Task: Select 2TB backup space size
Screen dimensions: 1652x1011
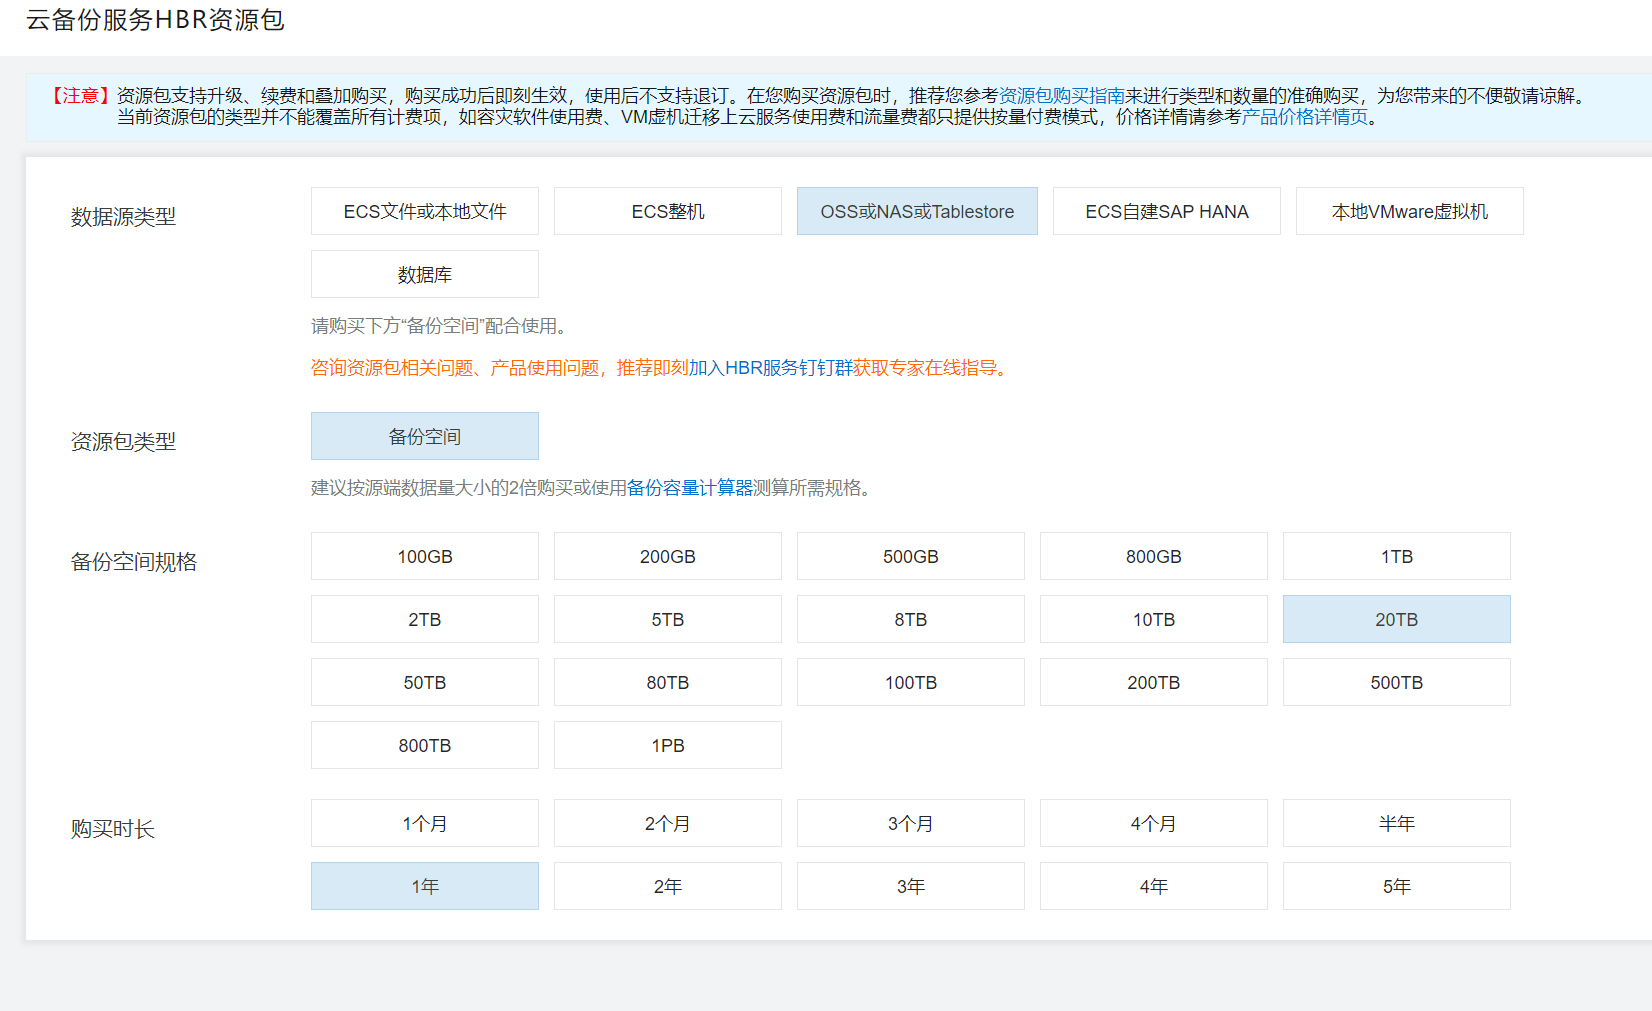Action: [x=425, y=619]
